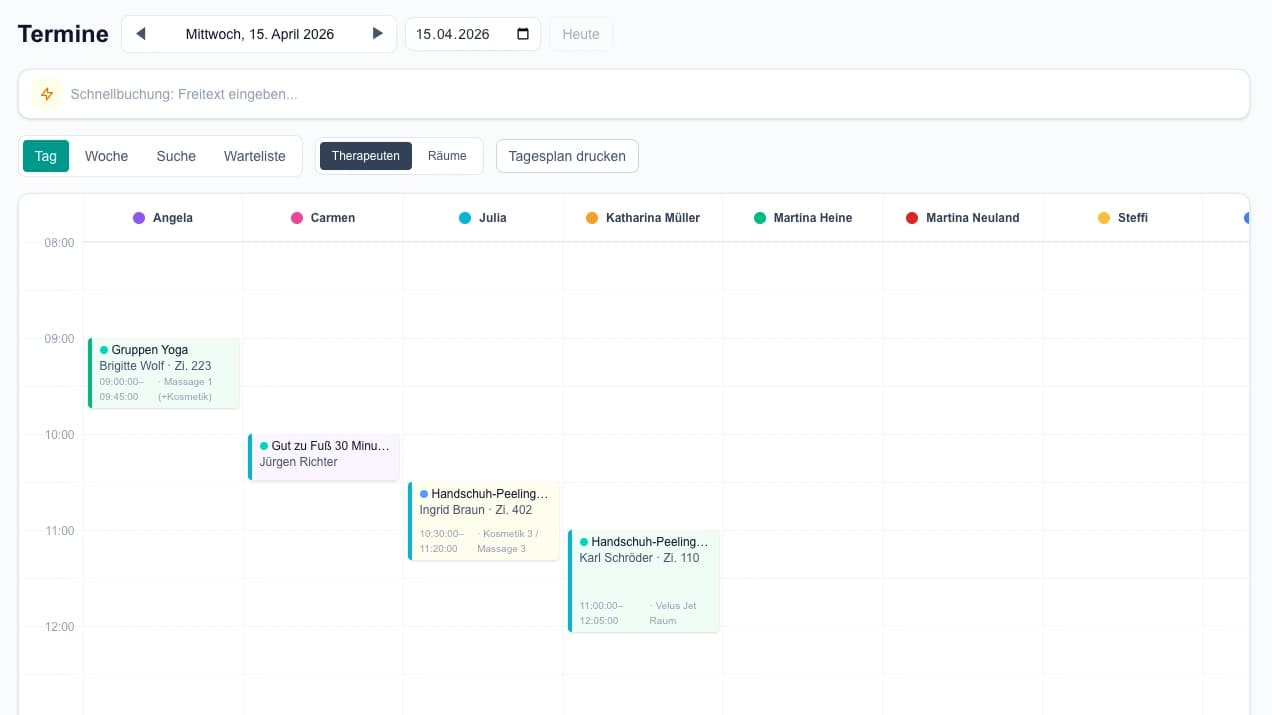1272x715 pixels.
Task: Open the Suche tab
Action: pyautogui.click(x=176, y=156)
